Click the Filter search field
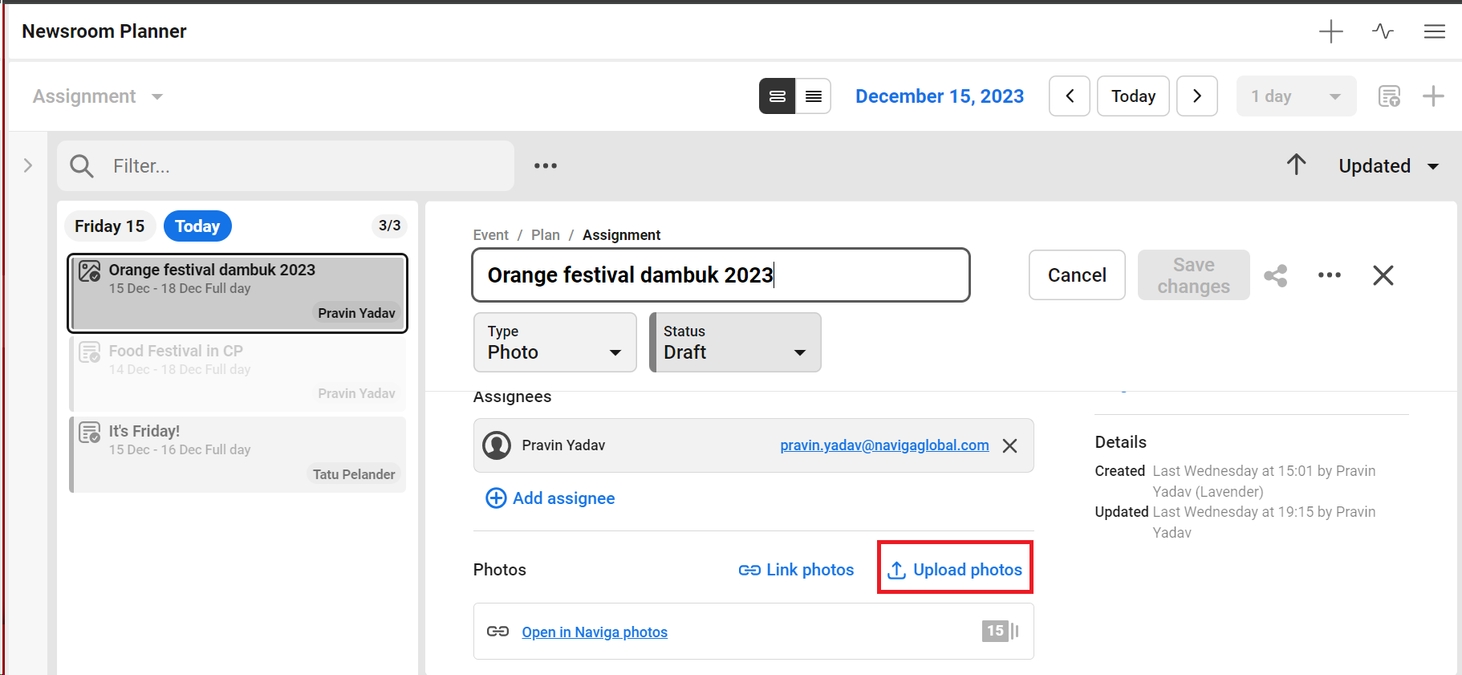Image resolution: width=1462 pixels, height=675 pixels. [300, 166]
